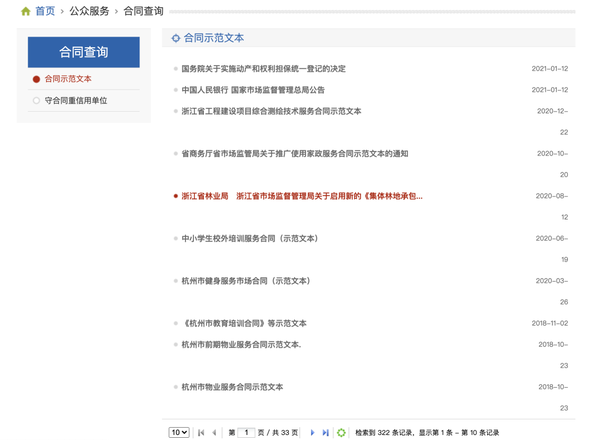Viewport: 600px width, 440px height.
Task: Open 国务院关于实施动产和权利担保统一登记的决定
Action: coord(263,68)
